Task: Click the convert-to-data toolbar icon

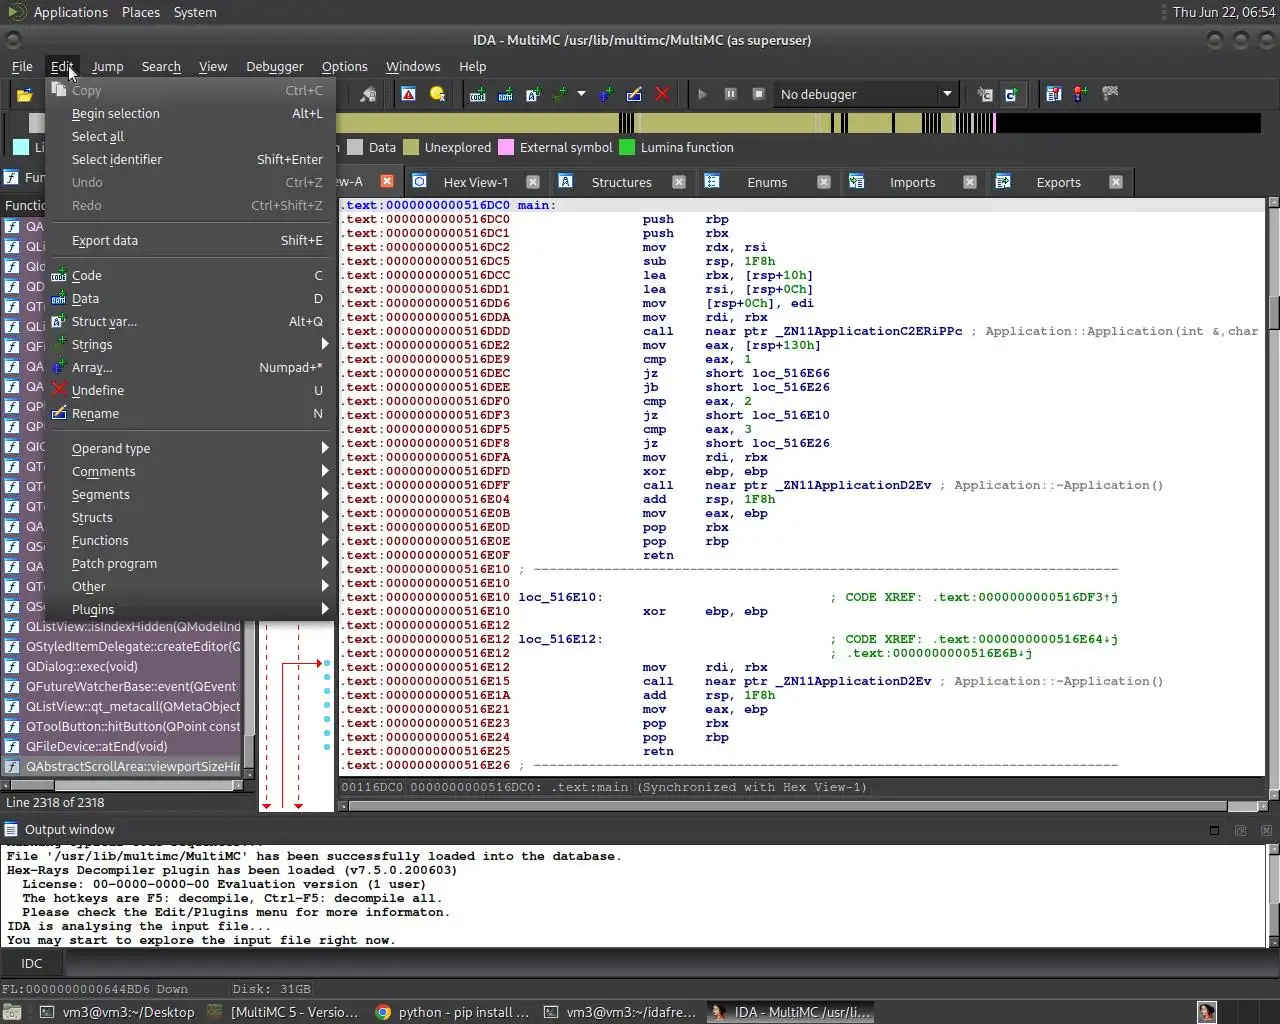Action: [x=505, y=94]
